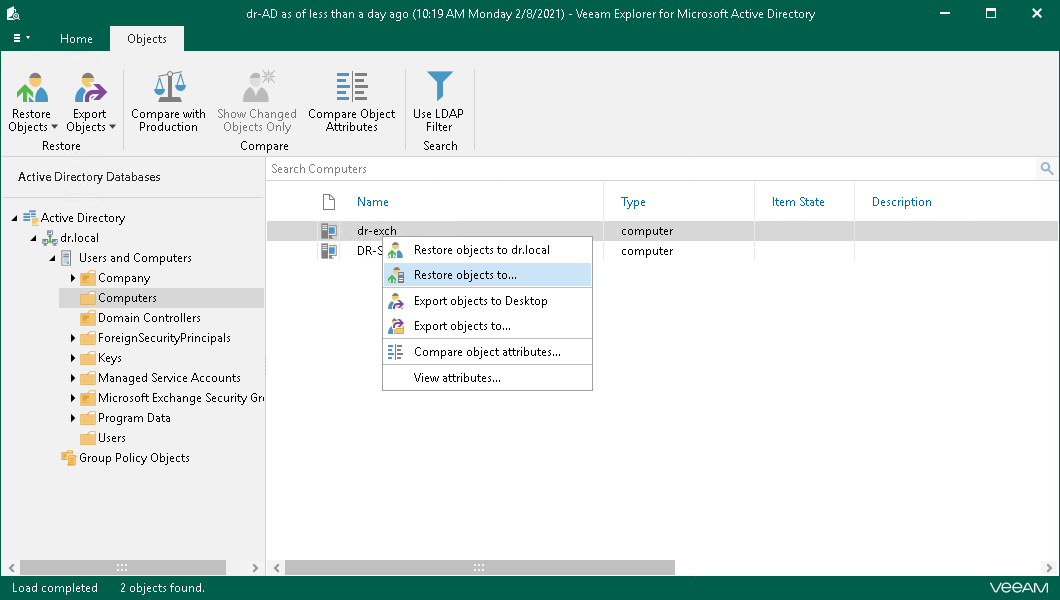Click the Group Policy Objects icon
The height and width of the screenshot is (600, 1060).
pyautogui.click(x=68, y=458)
